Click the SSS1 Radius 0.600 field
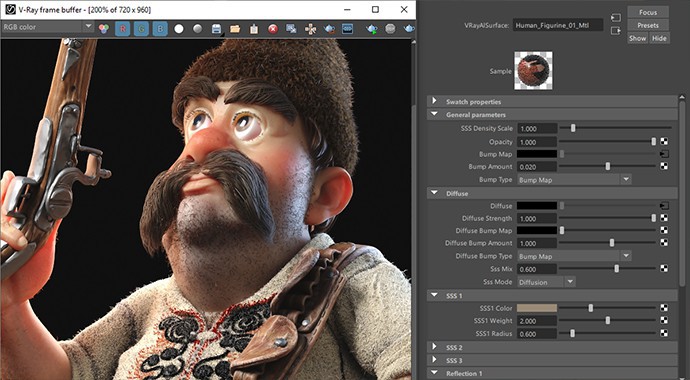The width and height of the screenshot is (690, 380). point(537,333)
